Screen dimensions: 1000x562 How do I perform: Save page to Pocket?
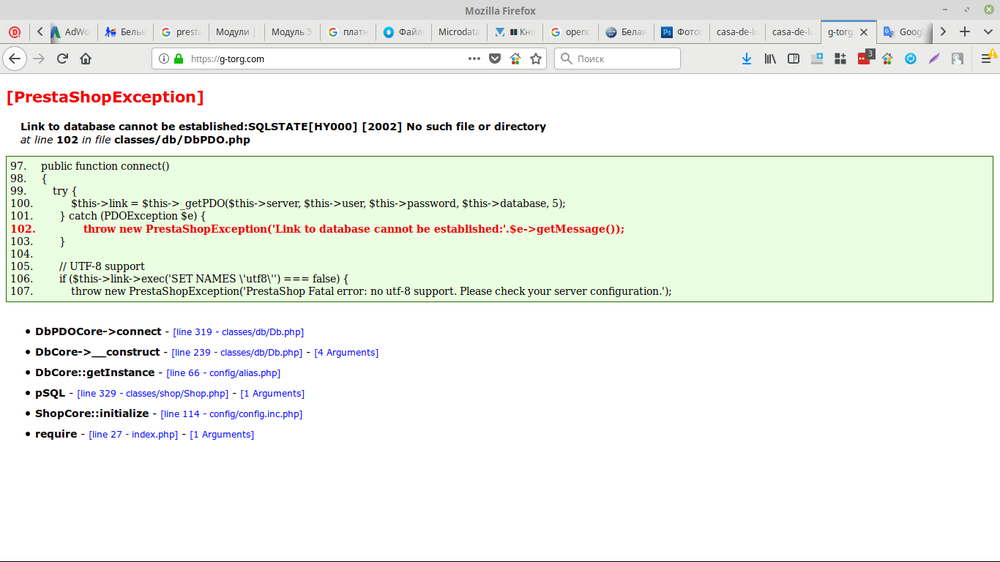pos(495,59)
